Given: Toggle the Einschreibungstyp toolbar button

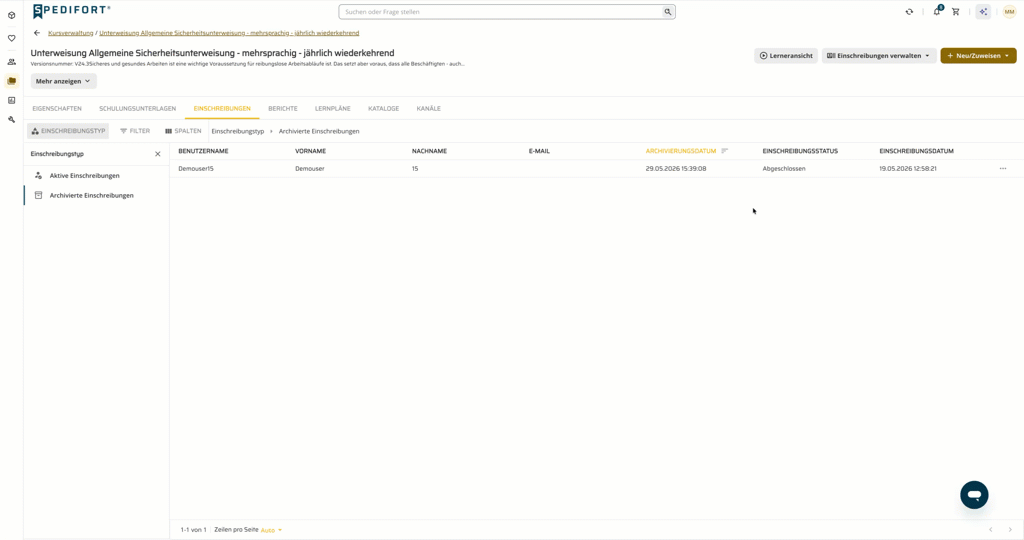Looking at the screenshot, I should [68, 131].
